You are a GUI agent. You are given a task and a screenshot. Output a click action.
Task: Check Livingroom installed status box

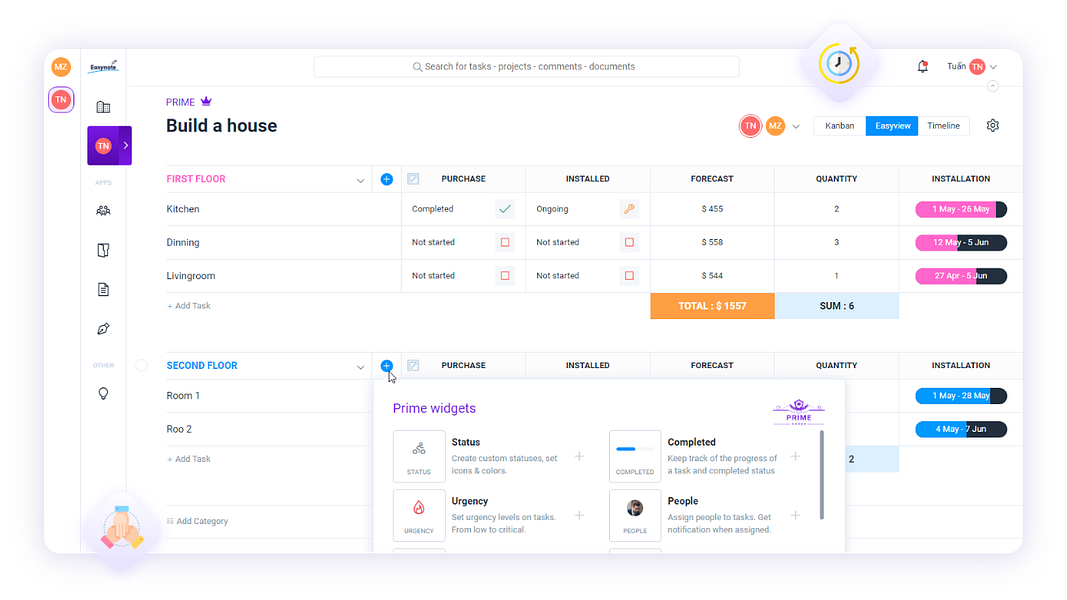point(629,276)
